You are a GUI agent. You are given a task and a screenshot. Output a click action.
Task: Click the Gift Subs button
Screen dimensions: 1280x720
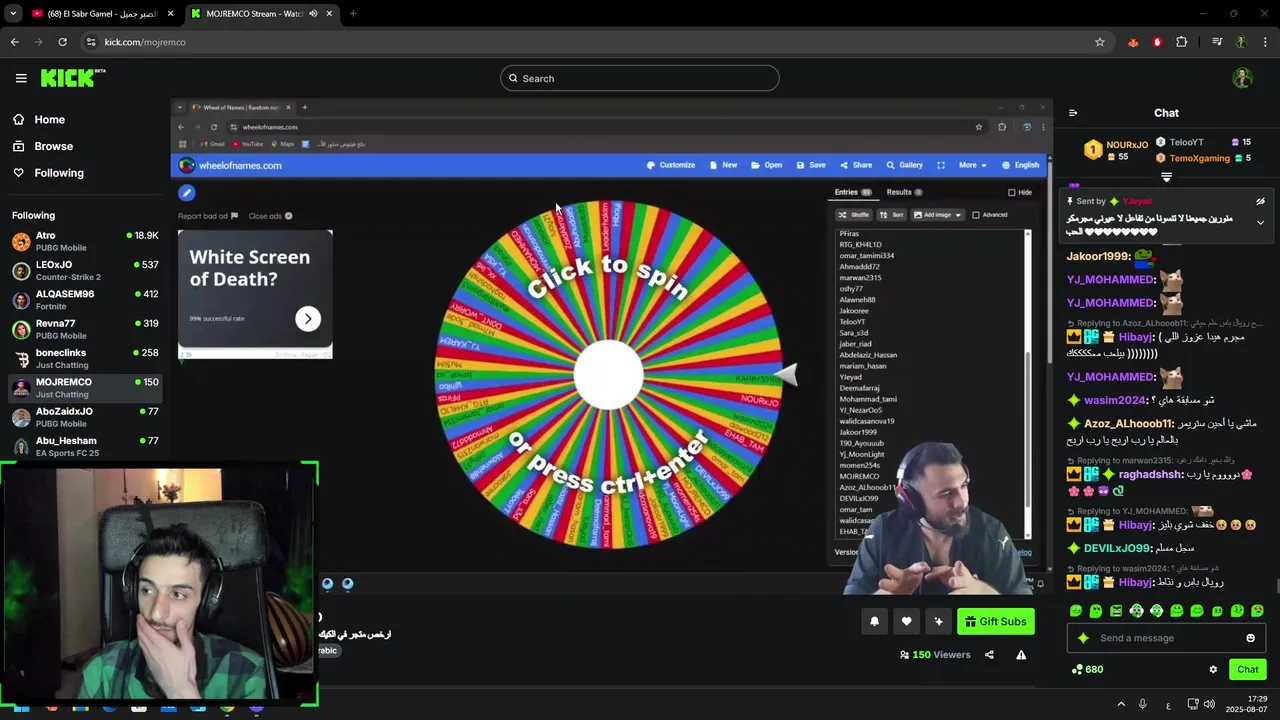tap(995, 621)
